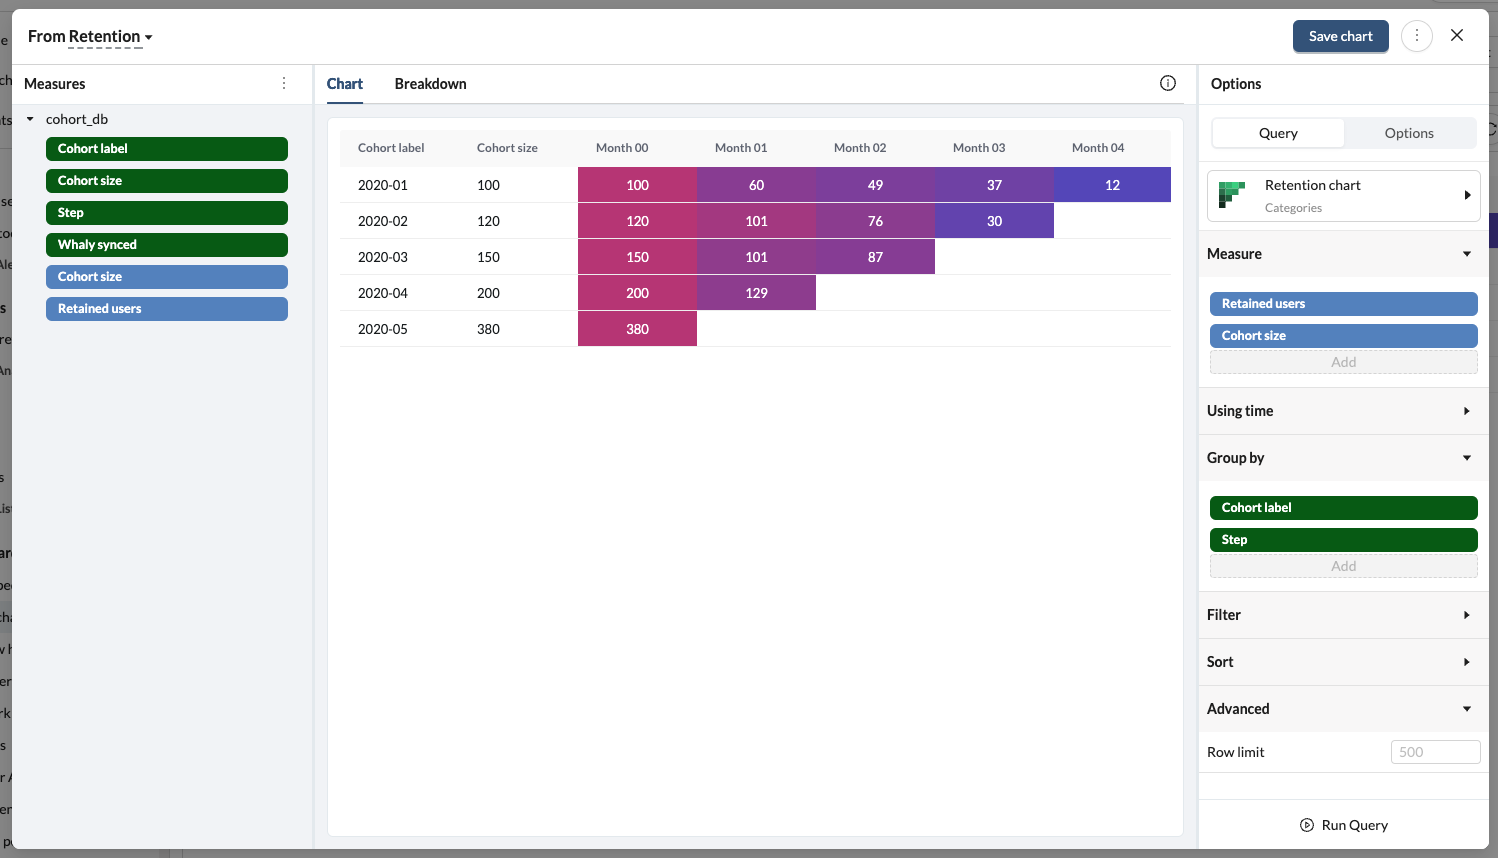Select the Query tab
Screen dimensions: 1498x858
[1278, 133]
